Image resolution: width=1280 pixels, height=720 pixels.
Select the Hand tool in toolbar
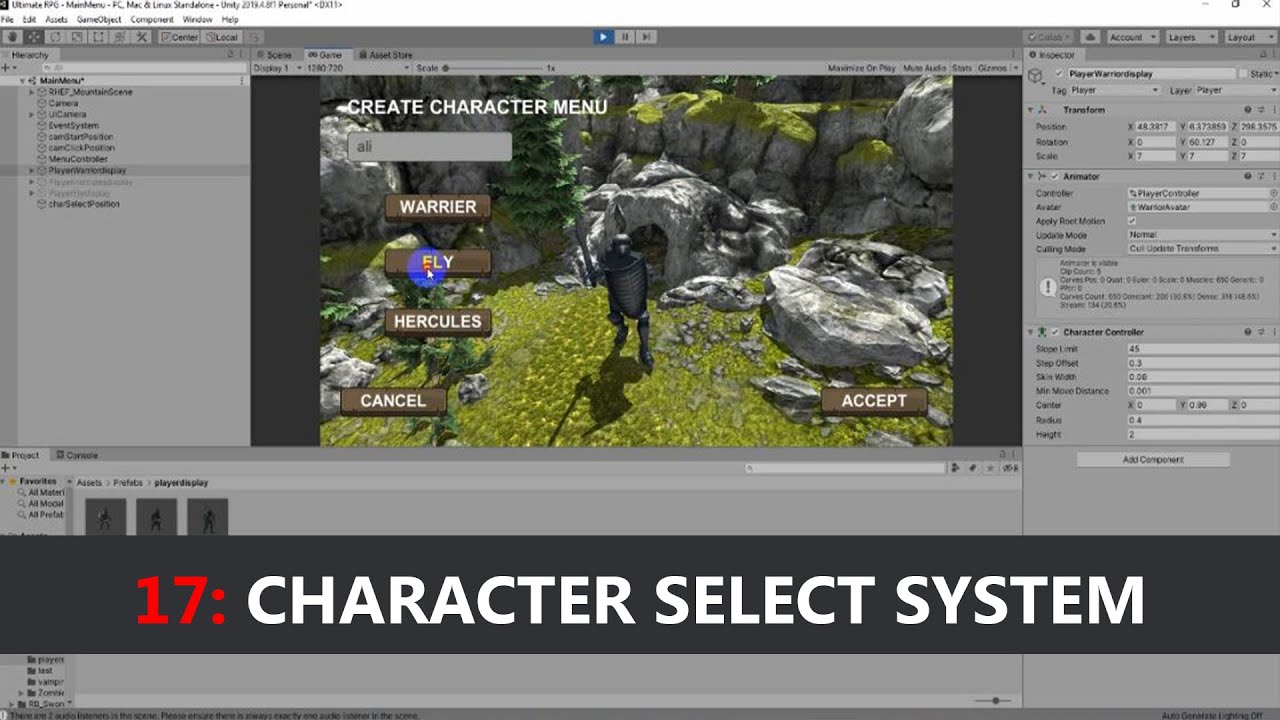(x=13, y=37)
